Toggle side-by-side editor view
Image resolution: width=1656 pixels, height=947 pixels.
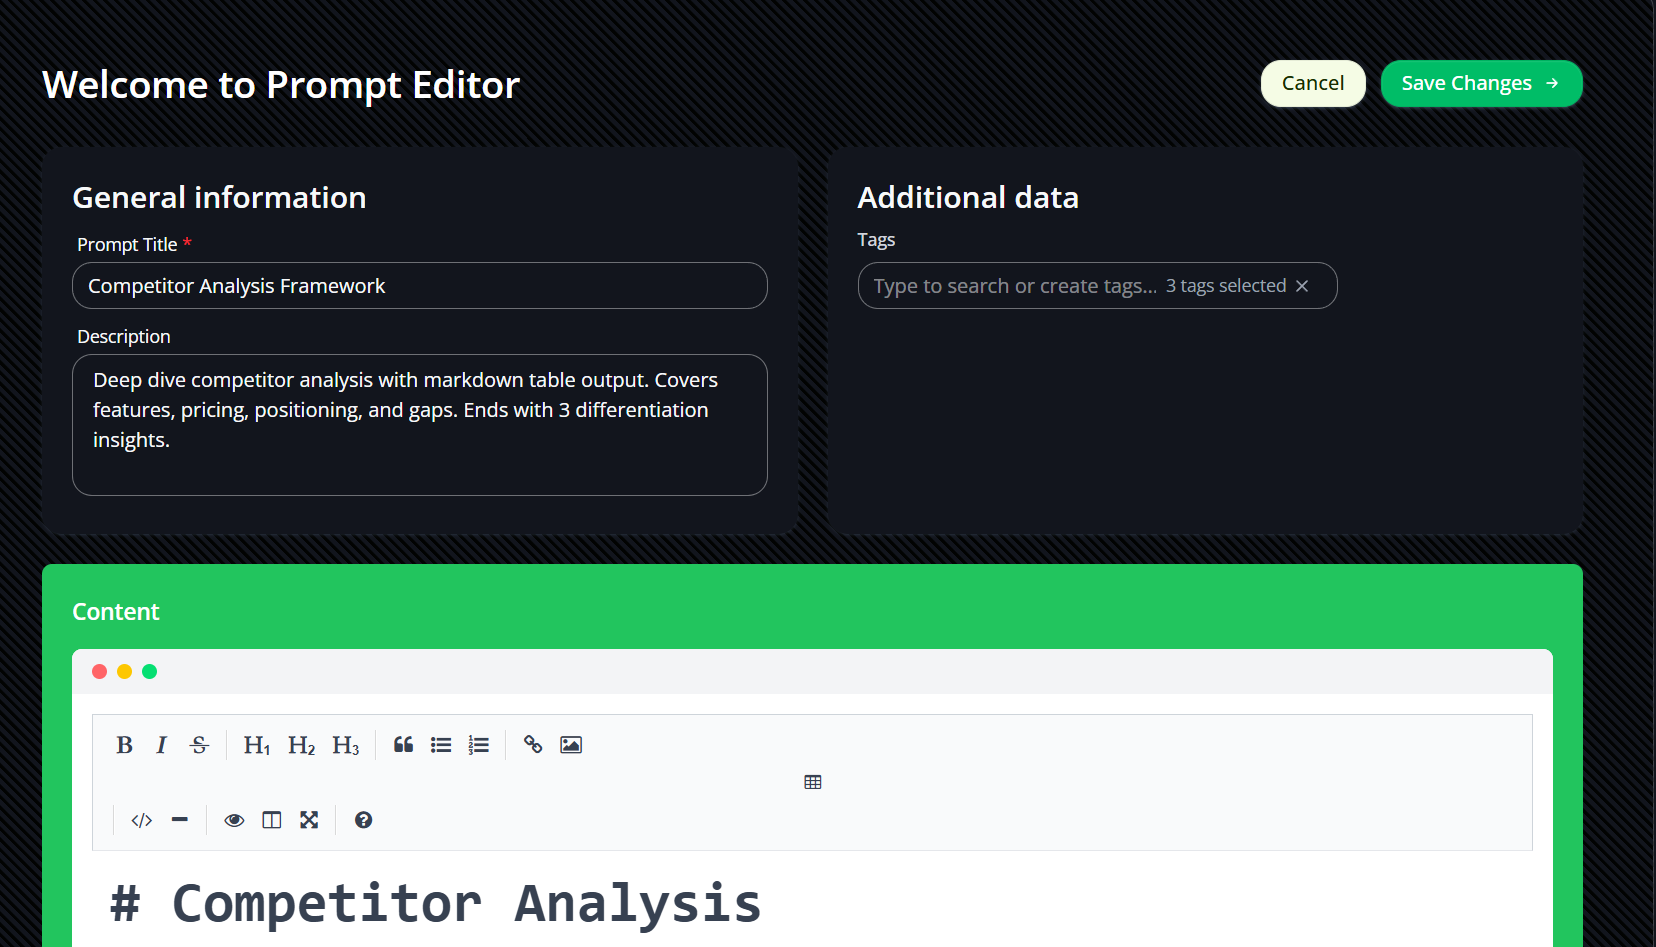(272, 820)
